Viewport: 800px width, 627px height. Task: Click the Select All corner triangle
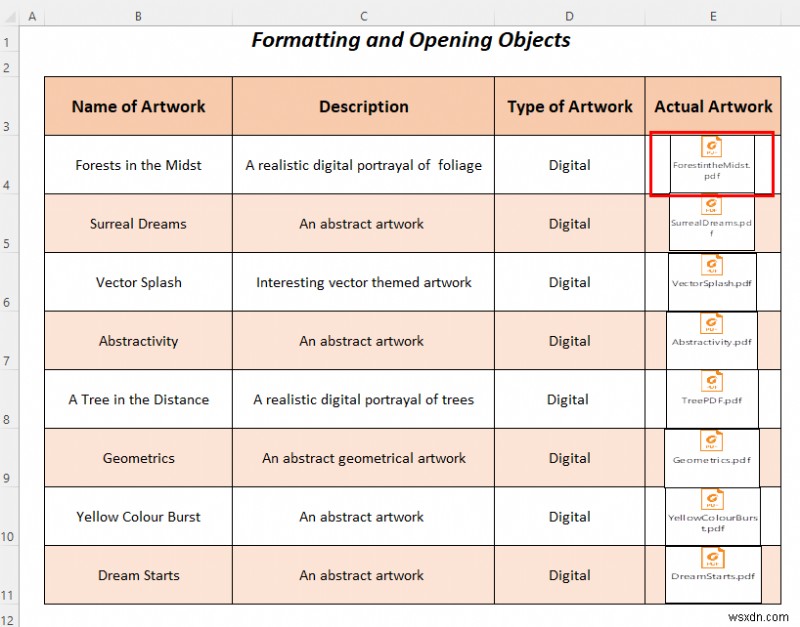(x=10, y=16)
